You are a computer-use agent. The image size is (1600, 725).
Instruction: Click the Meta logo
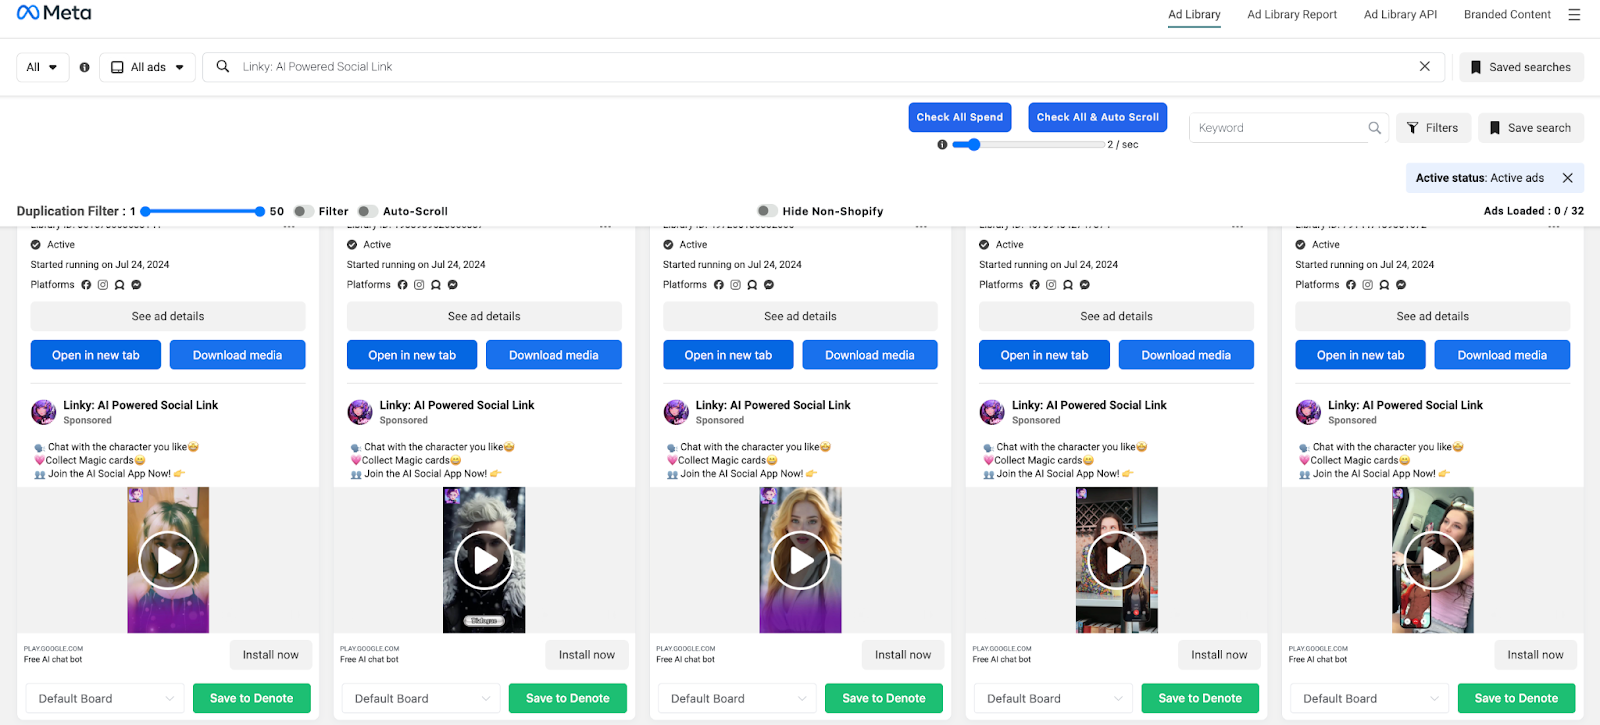(x=54, y=13)
